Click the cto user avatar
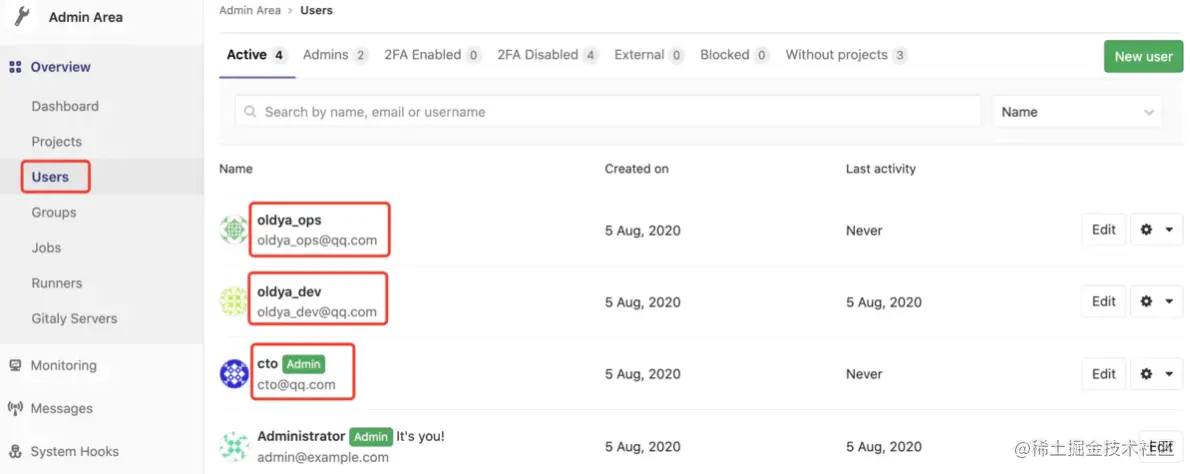 pyautogui.click(x=234, y=374)
